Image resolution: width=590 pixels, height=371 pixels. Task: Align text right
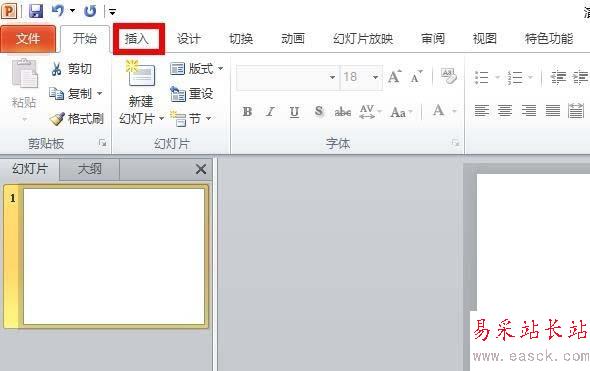point(529,111)
